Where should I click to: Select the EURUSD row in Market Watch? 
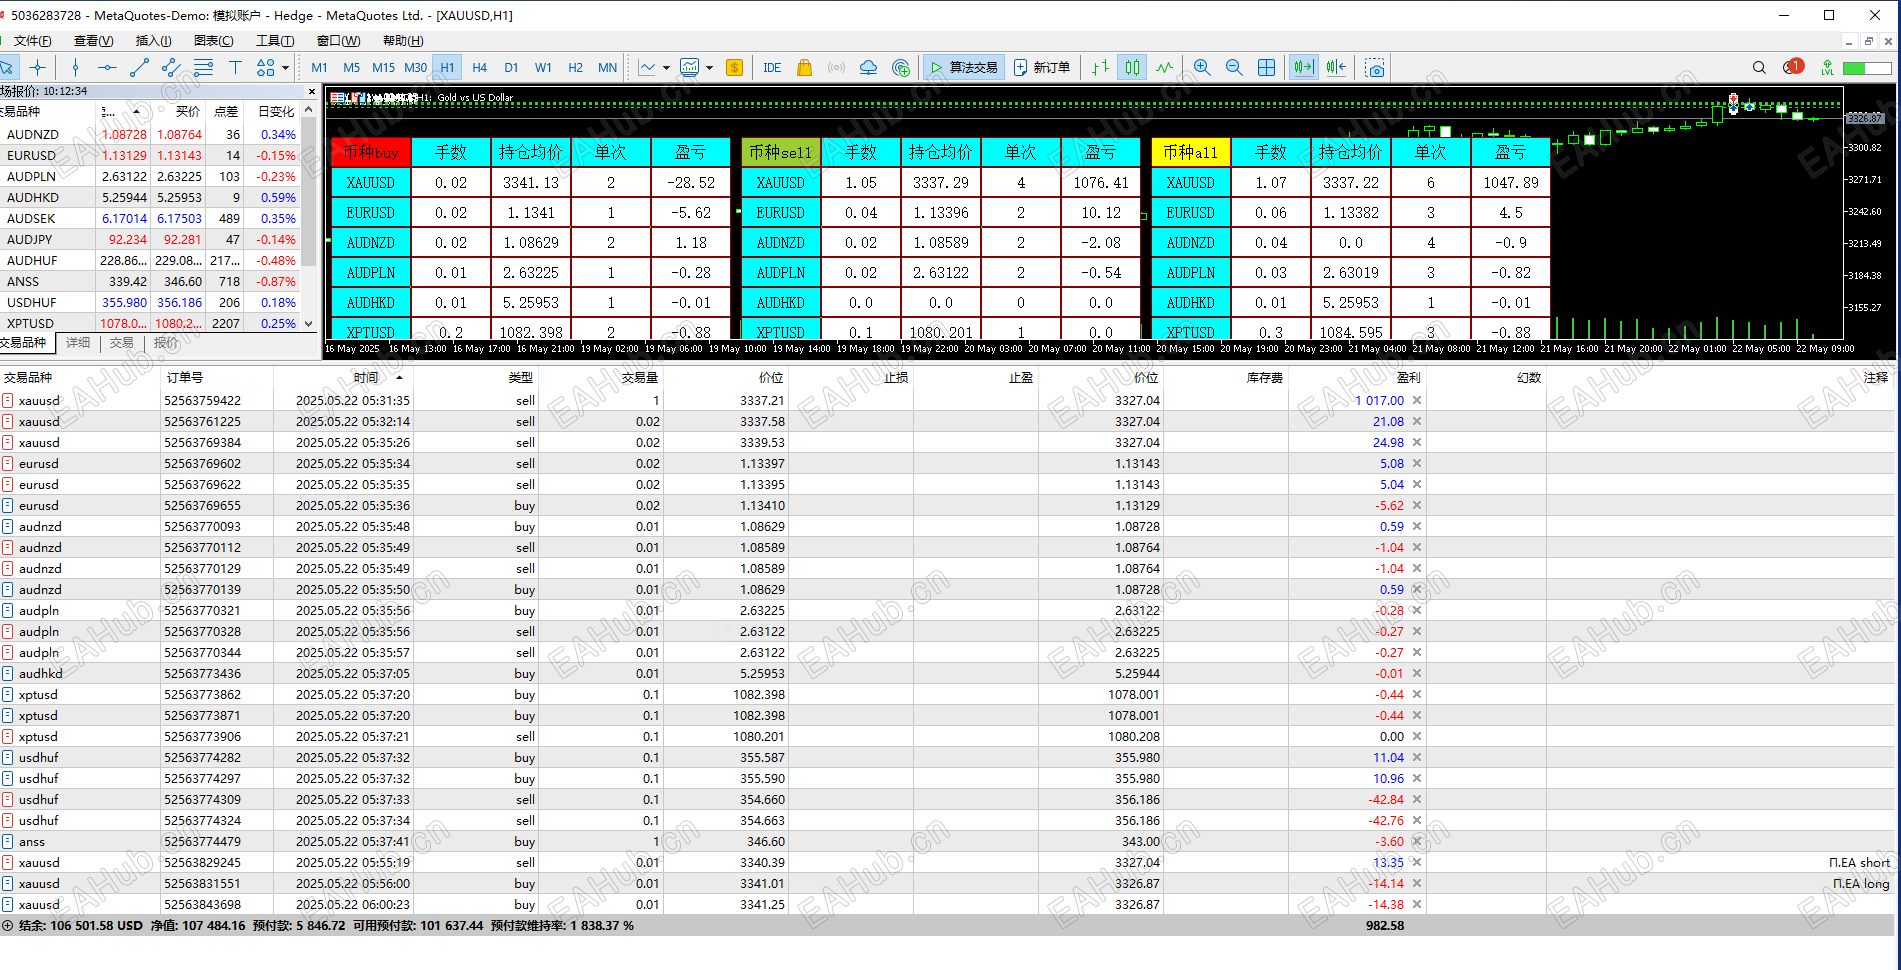point(32,156)
